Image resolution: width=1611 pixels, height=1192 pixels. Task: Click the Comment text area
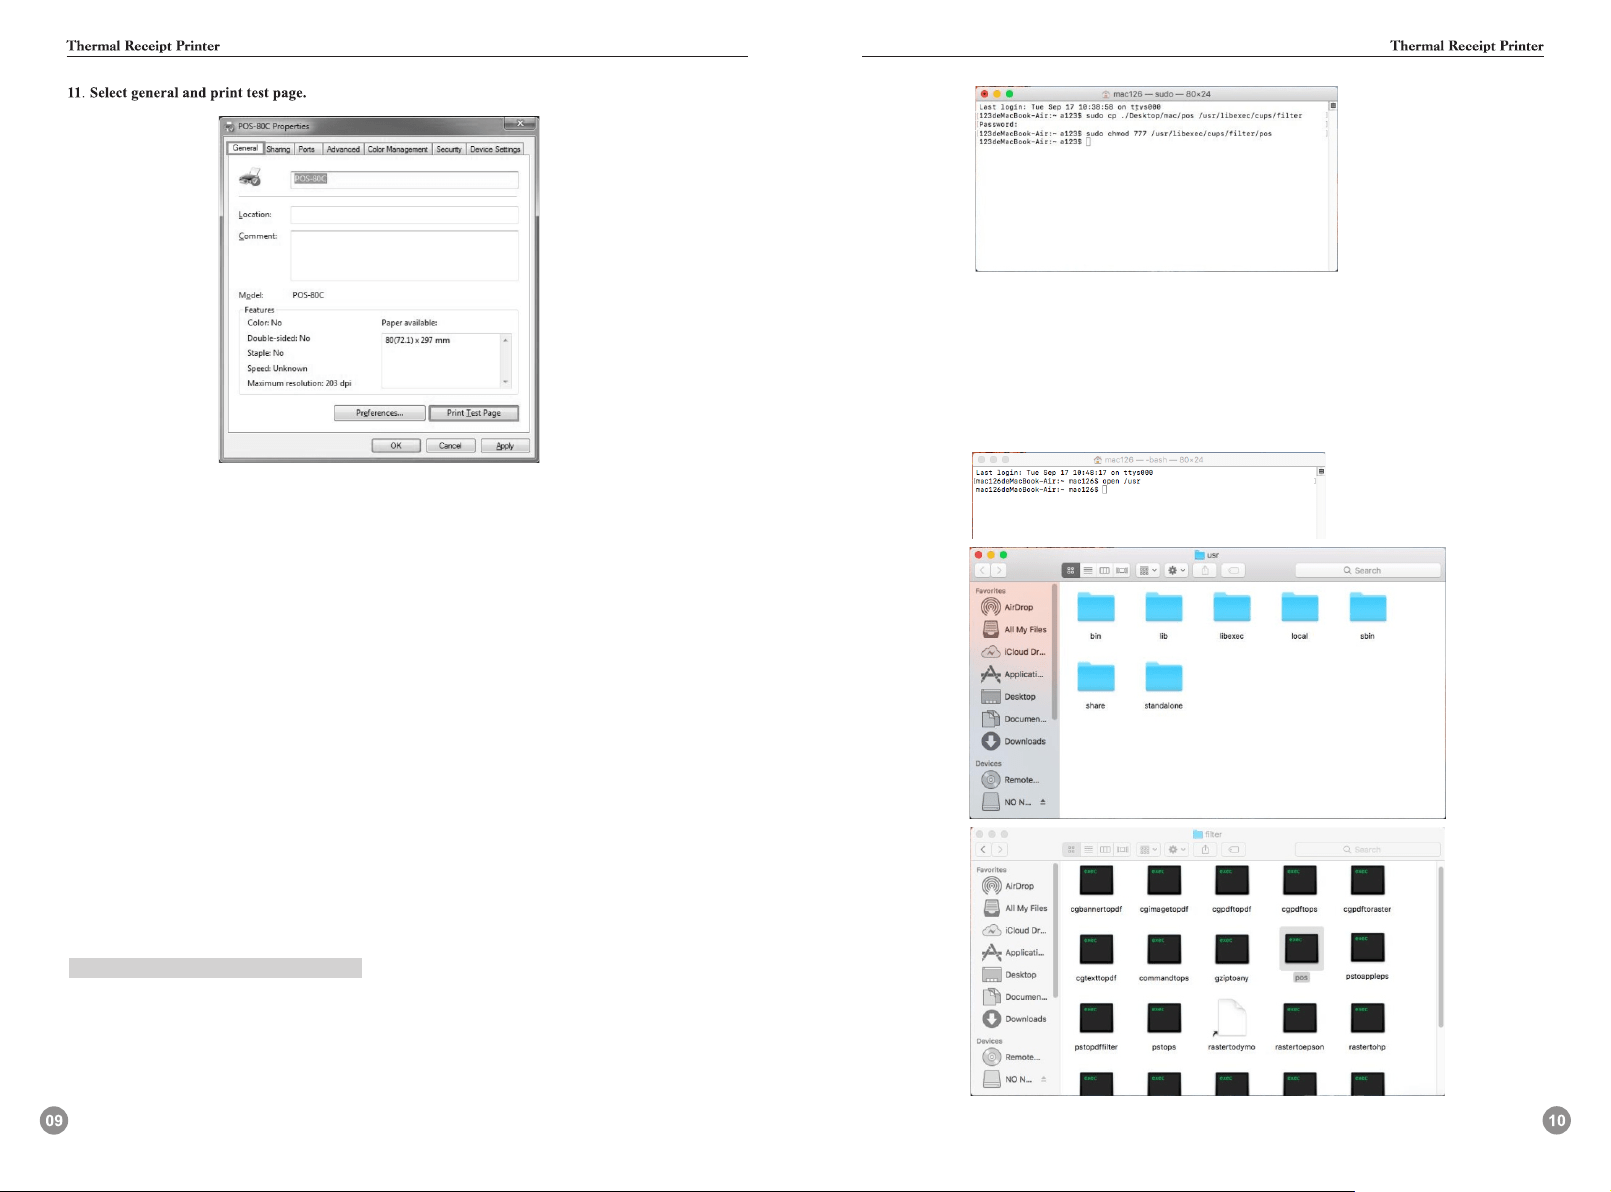click(x=405, y=256)
